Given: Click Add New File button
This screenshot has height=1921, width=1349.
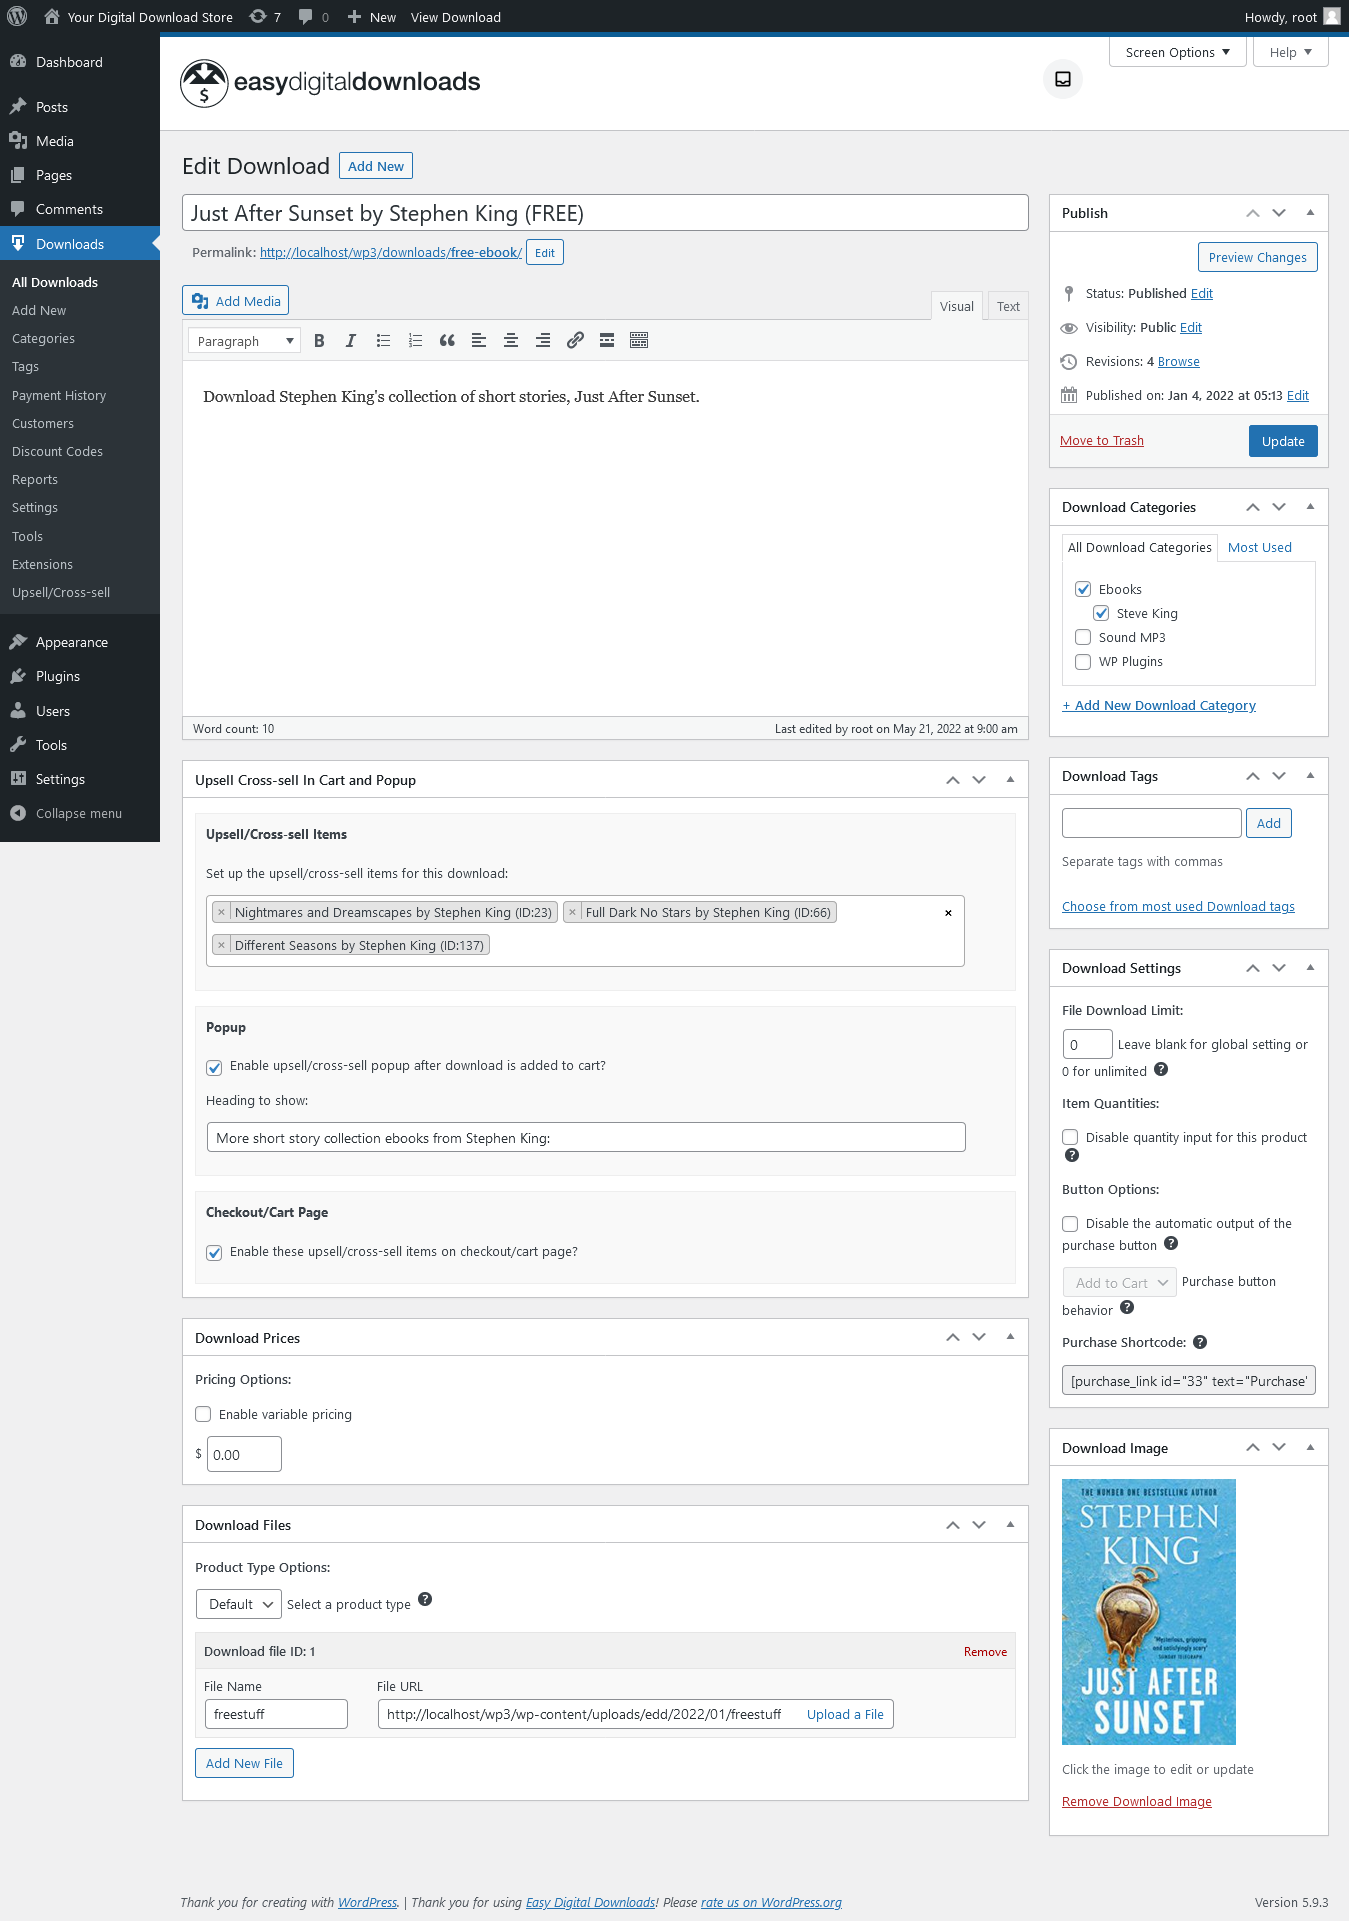Looking at the screenshot, I should 244,1763.
